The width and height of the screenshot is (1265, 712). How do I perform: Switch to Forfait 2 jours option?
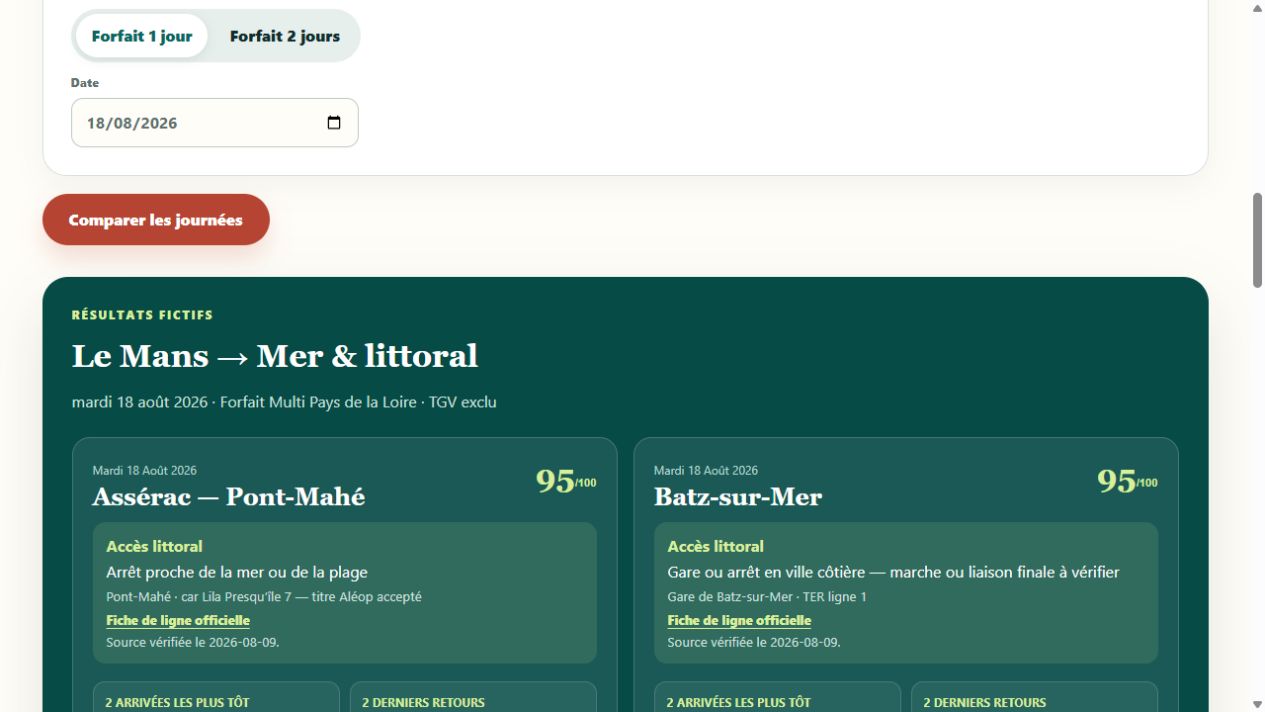(x=285, y=36)
